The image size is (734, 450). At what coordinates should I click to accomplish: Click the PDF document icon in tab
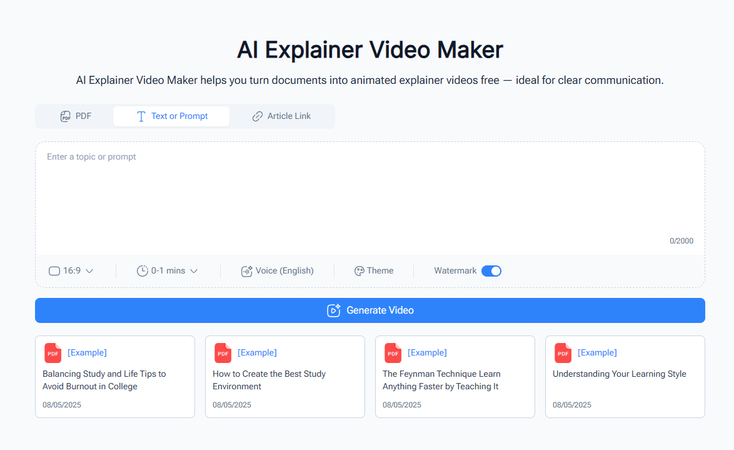[x=65, y=116]
